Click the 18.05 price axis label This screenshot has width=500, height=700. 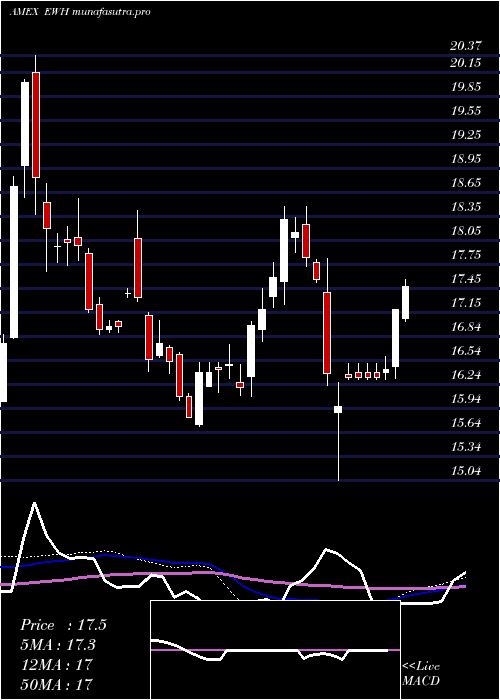(x=466, y=231)
